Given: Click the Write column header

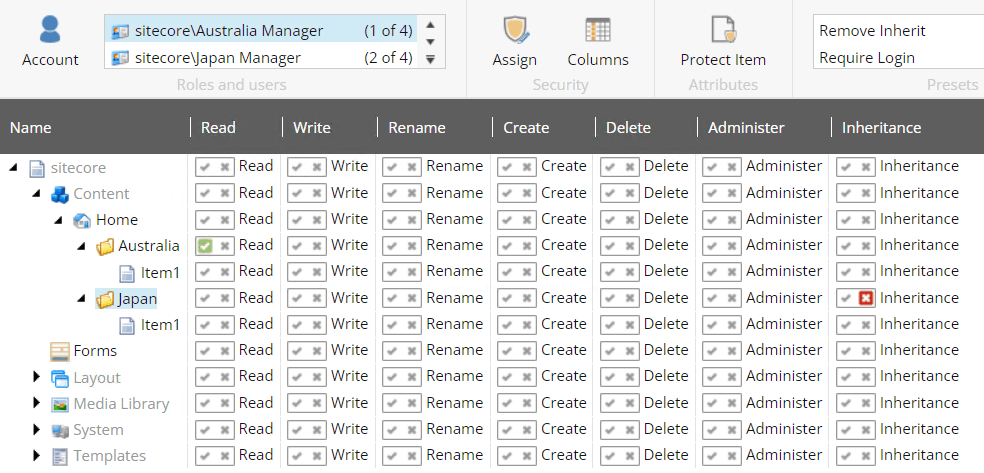Looking at the screenshot, I should [312, 128].
